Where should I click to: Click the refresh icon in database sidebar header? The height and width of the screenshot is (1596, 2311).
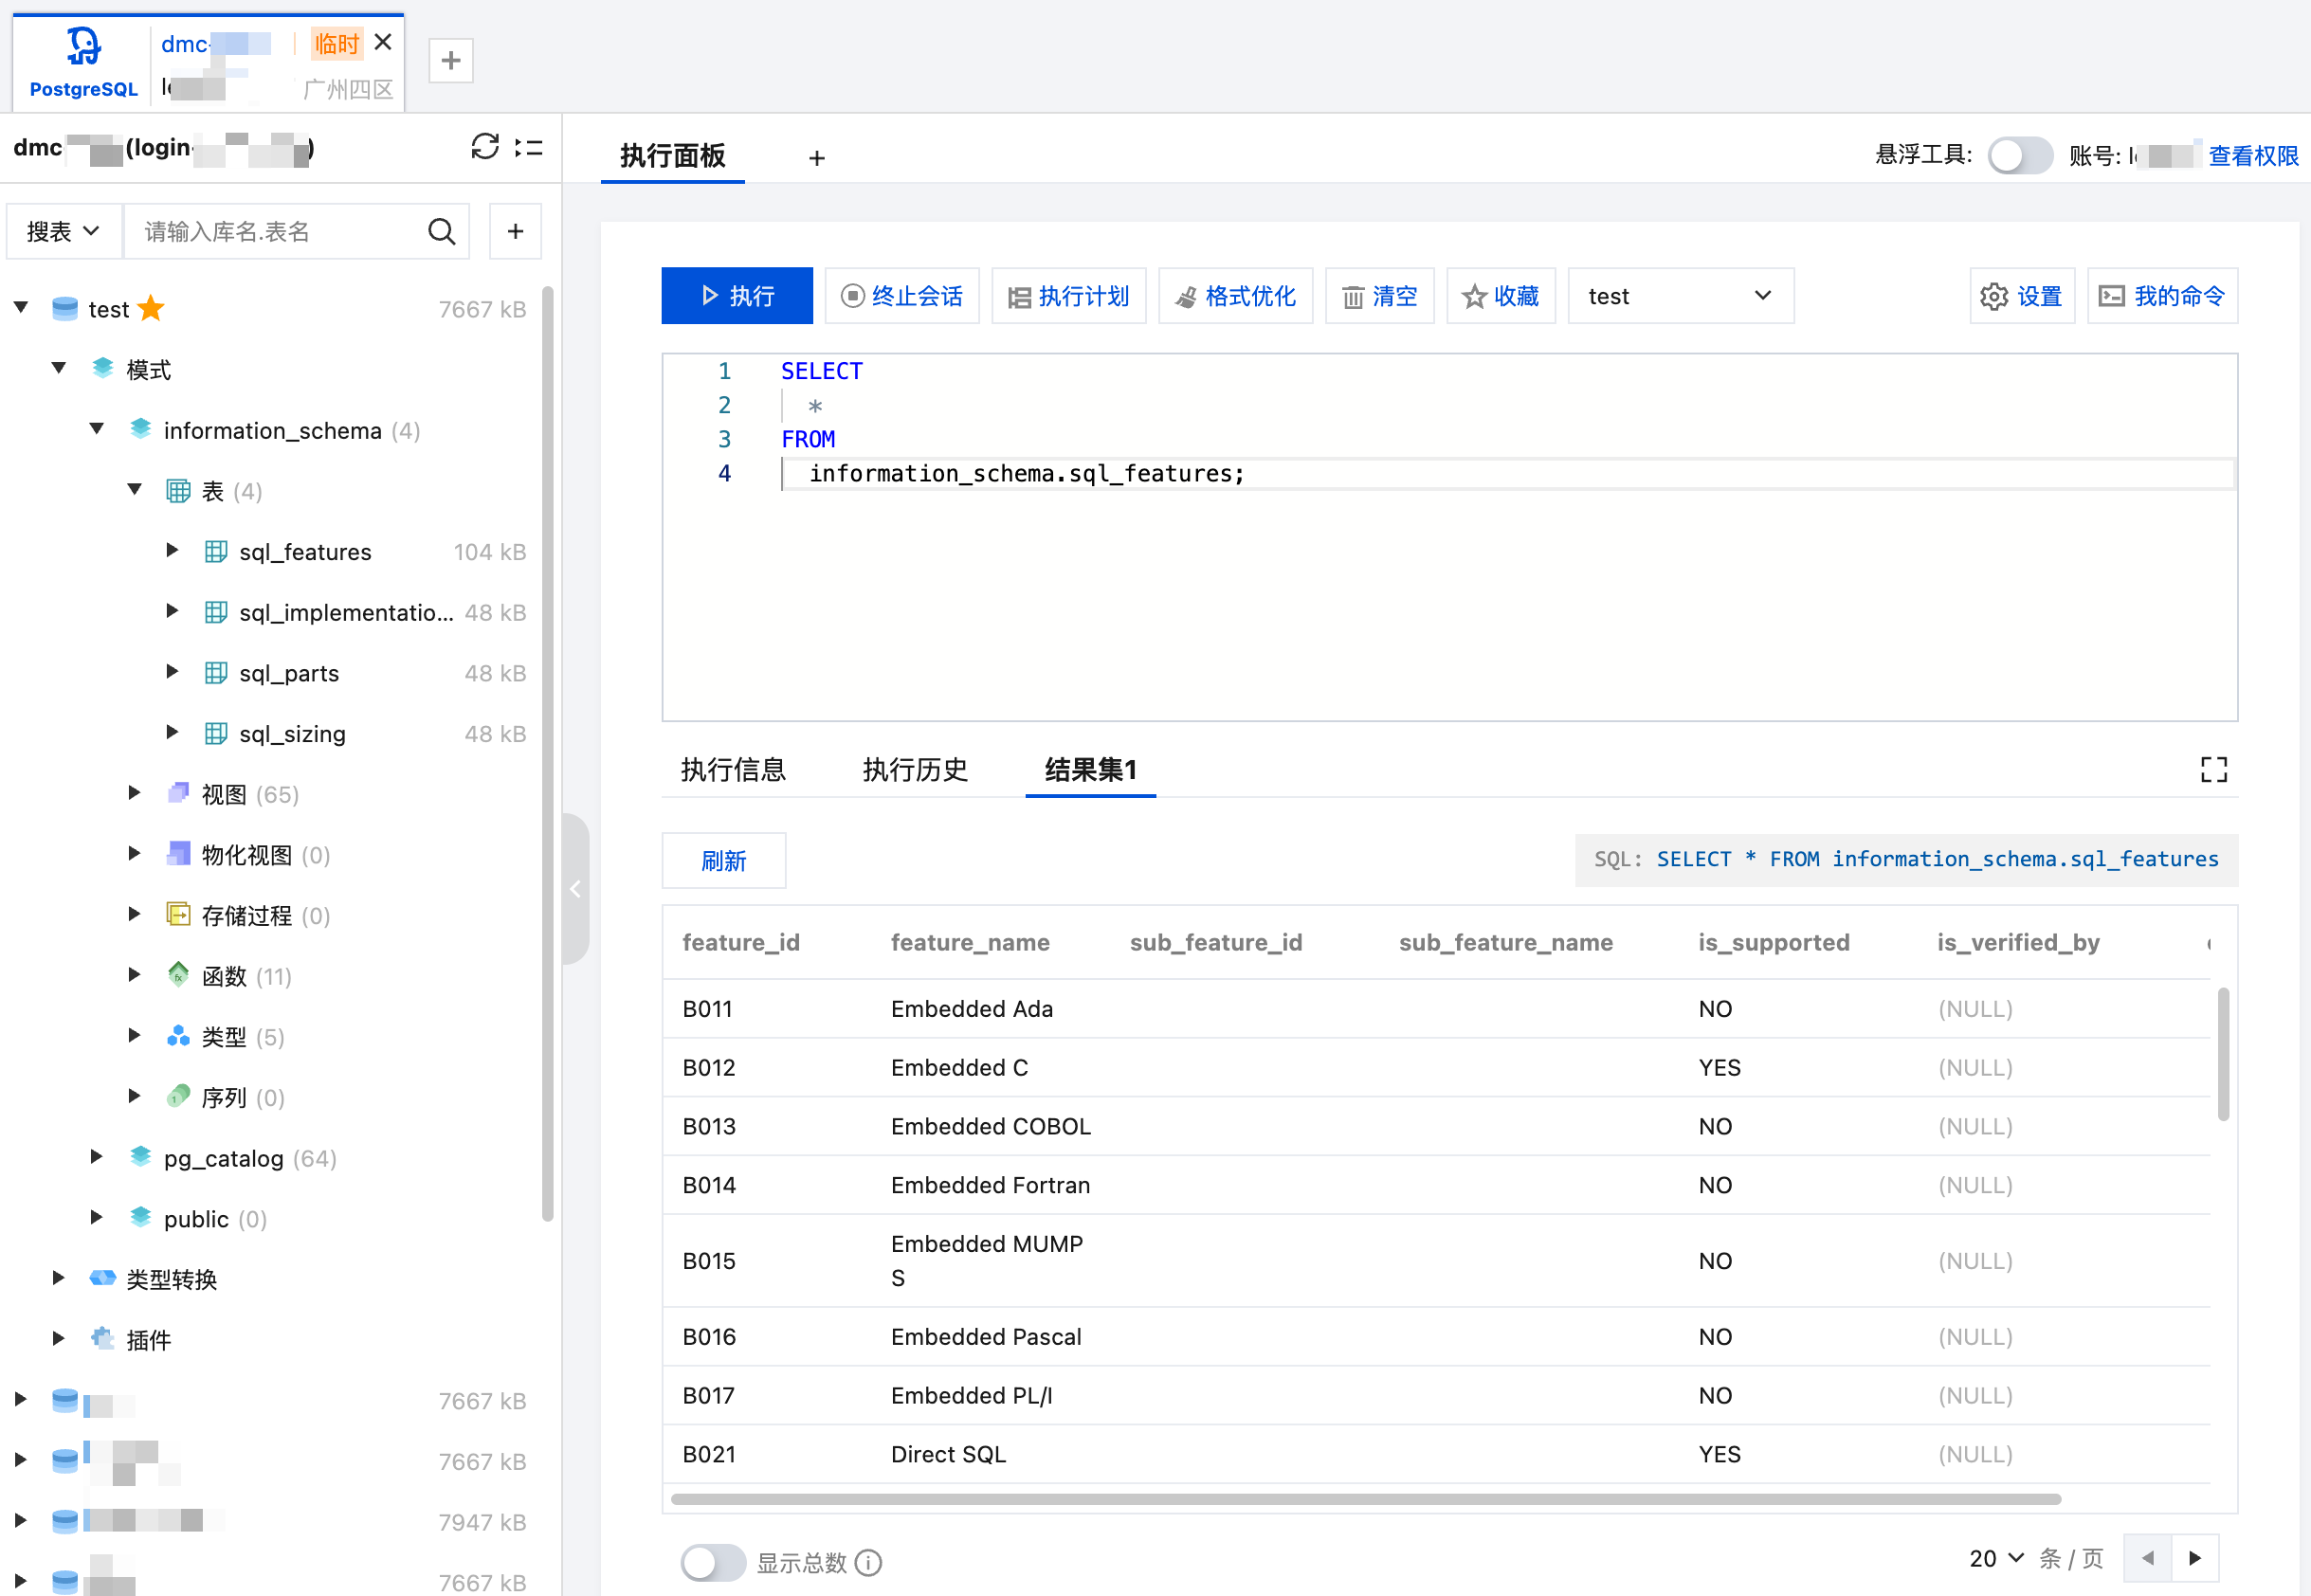click(484, 147)
